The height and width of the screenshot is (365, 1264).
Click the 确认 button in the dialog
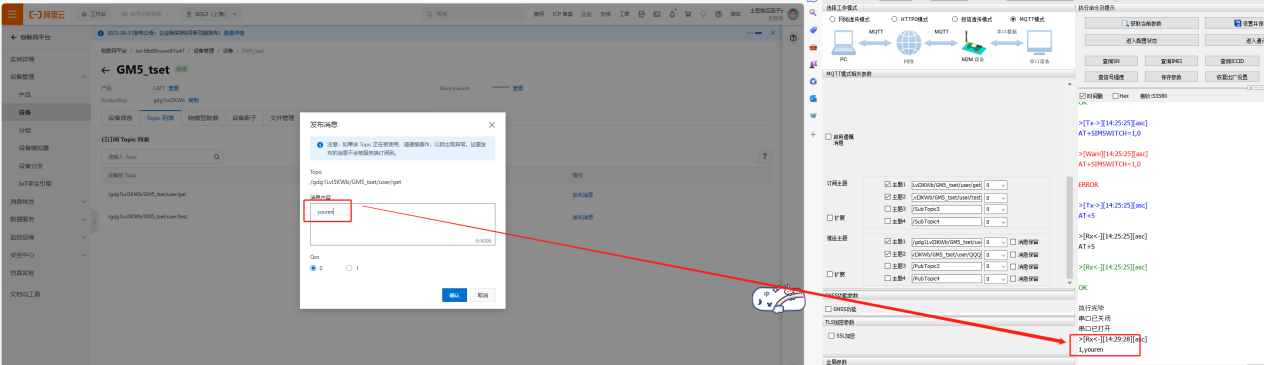click(455, 295)
